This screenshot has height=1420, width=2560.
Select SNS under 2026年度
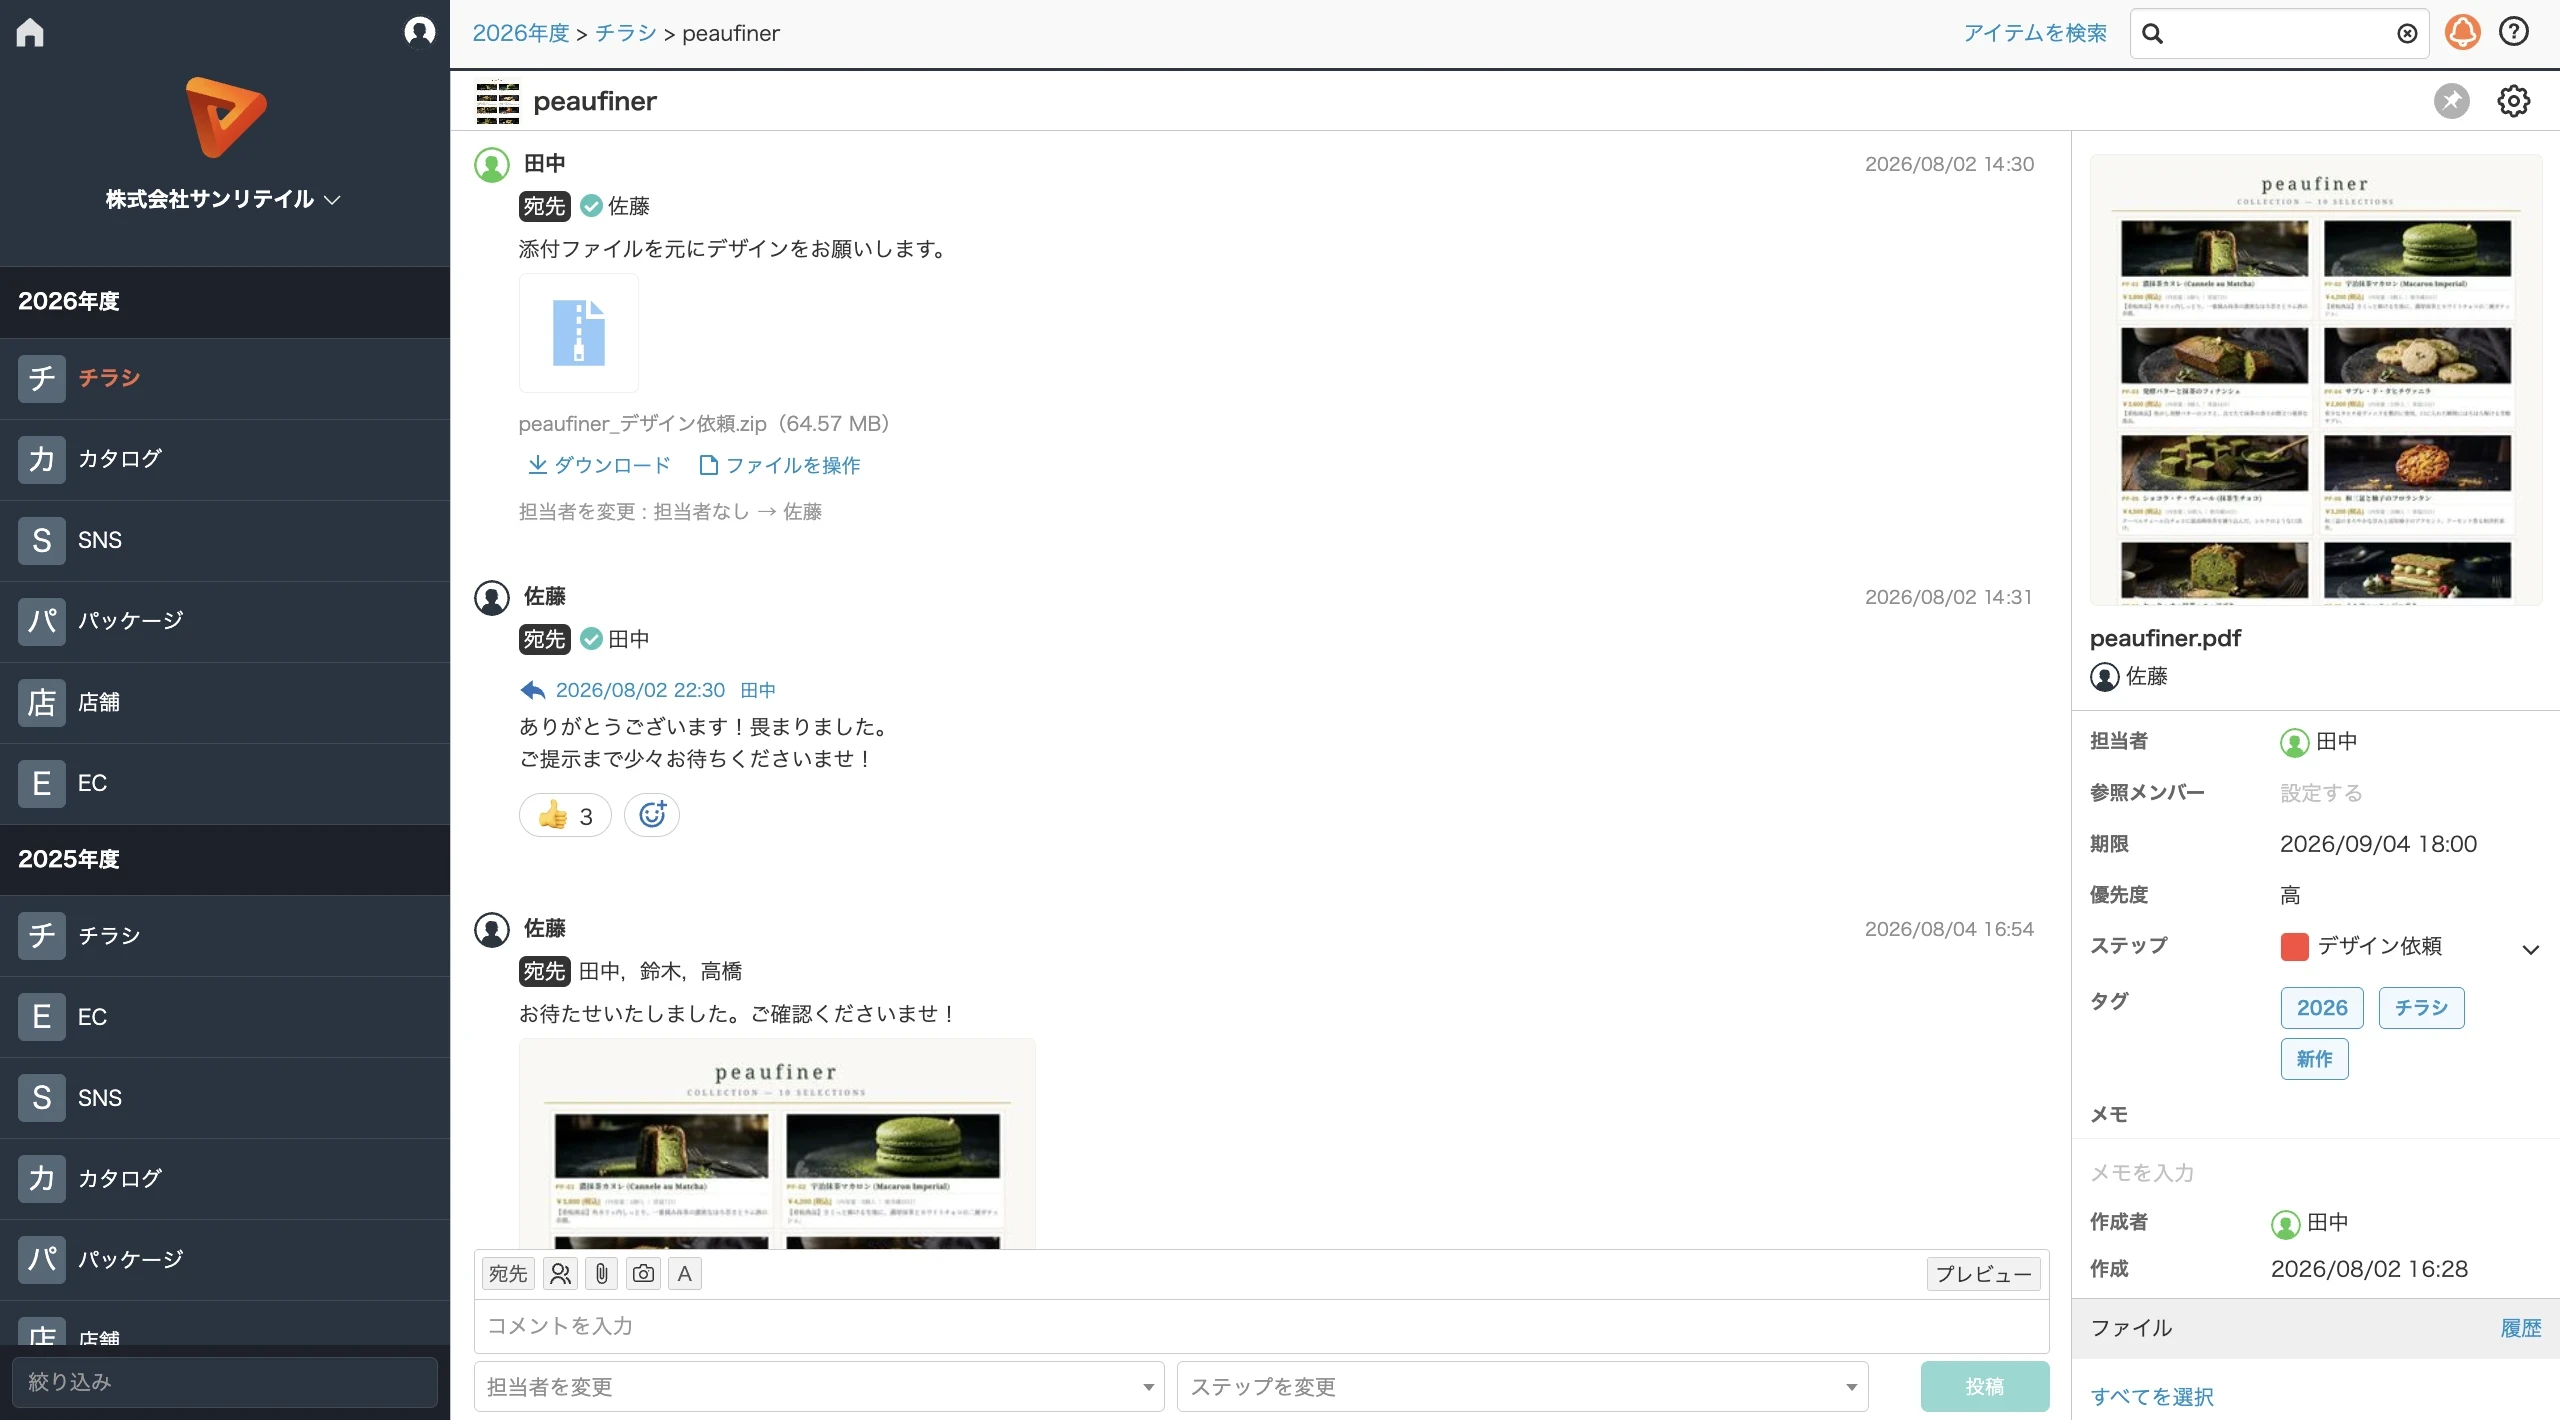click(x=225, y=540)
